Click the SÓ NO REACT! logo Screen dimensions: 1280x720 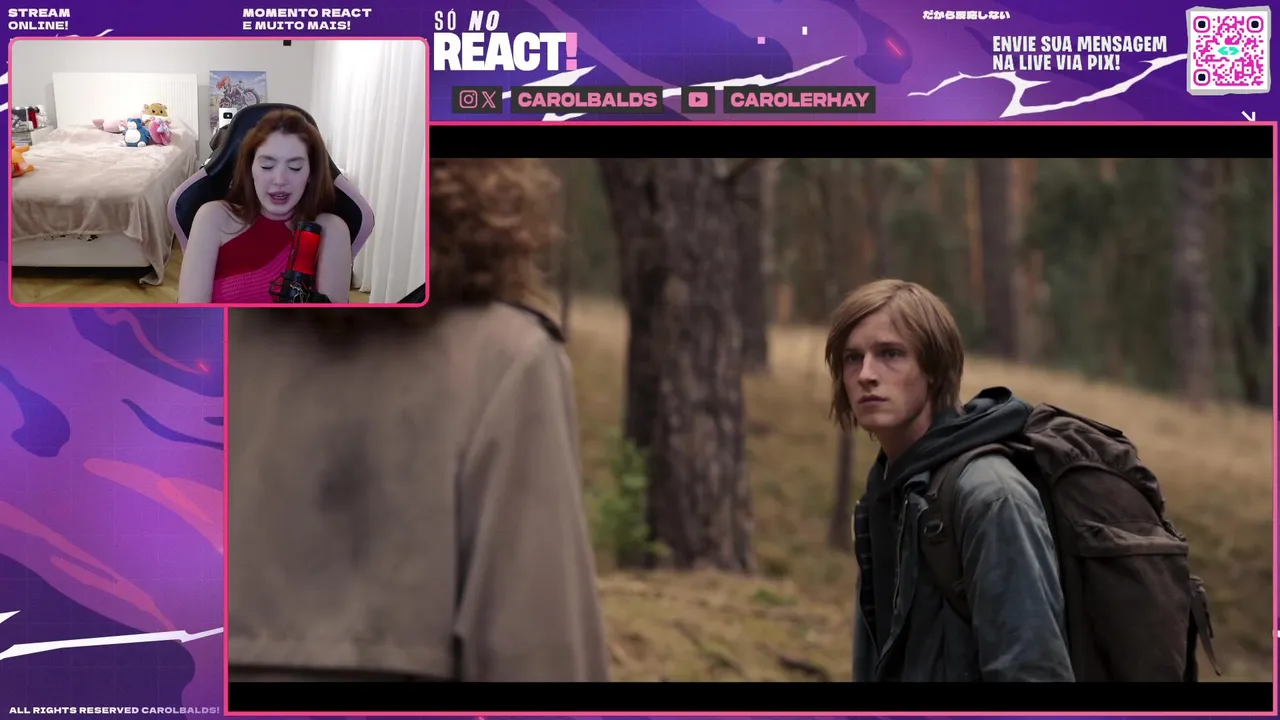coord(505,42)
